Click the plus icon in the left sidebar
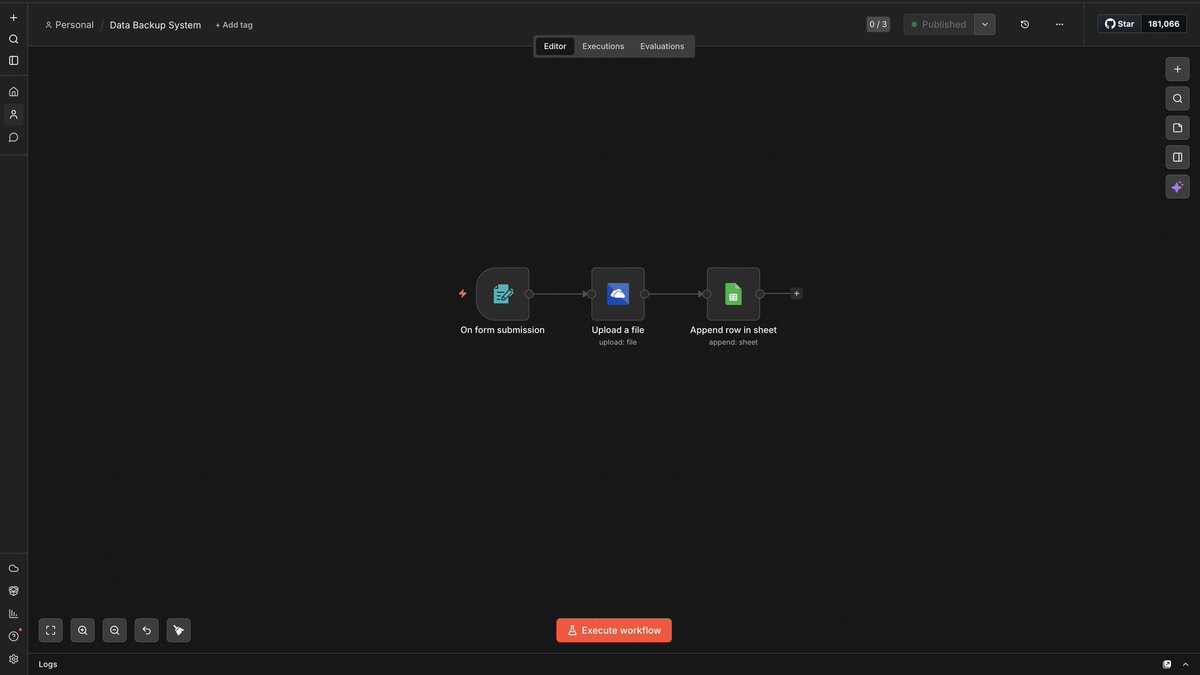 pyautogui.click(x=13, y=17)
